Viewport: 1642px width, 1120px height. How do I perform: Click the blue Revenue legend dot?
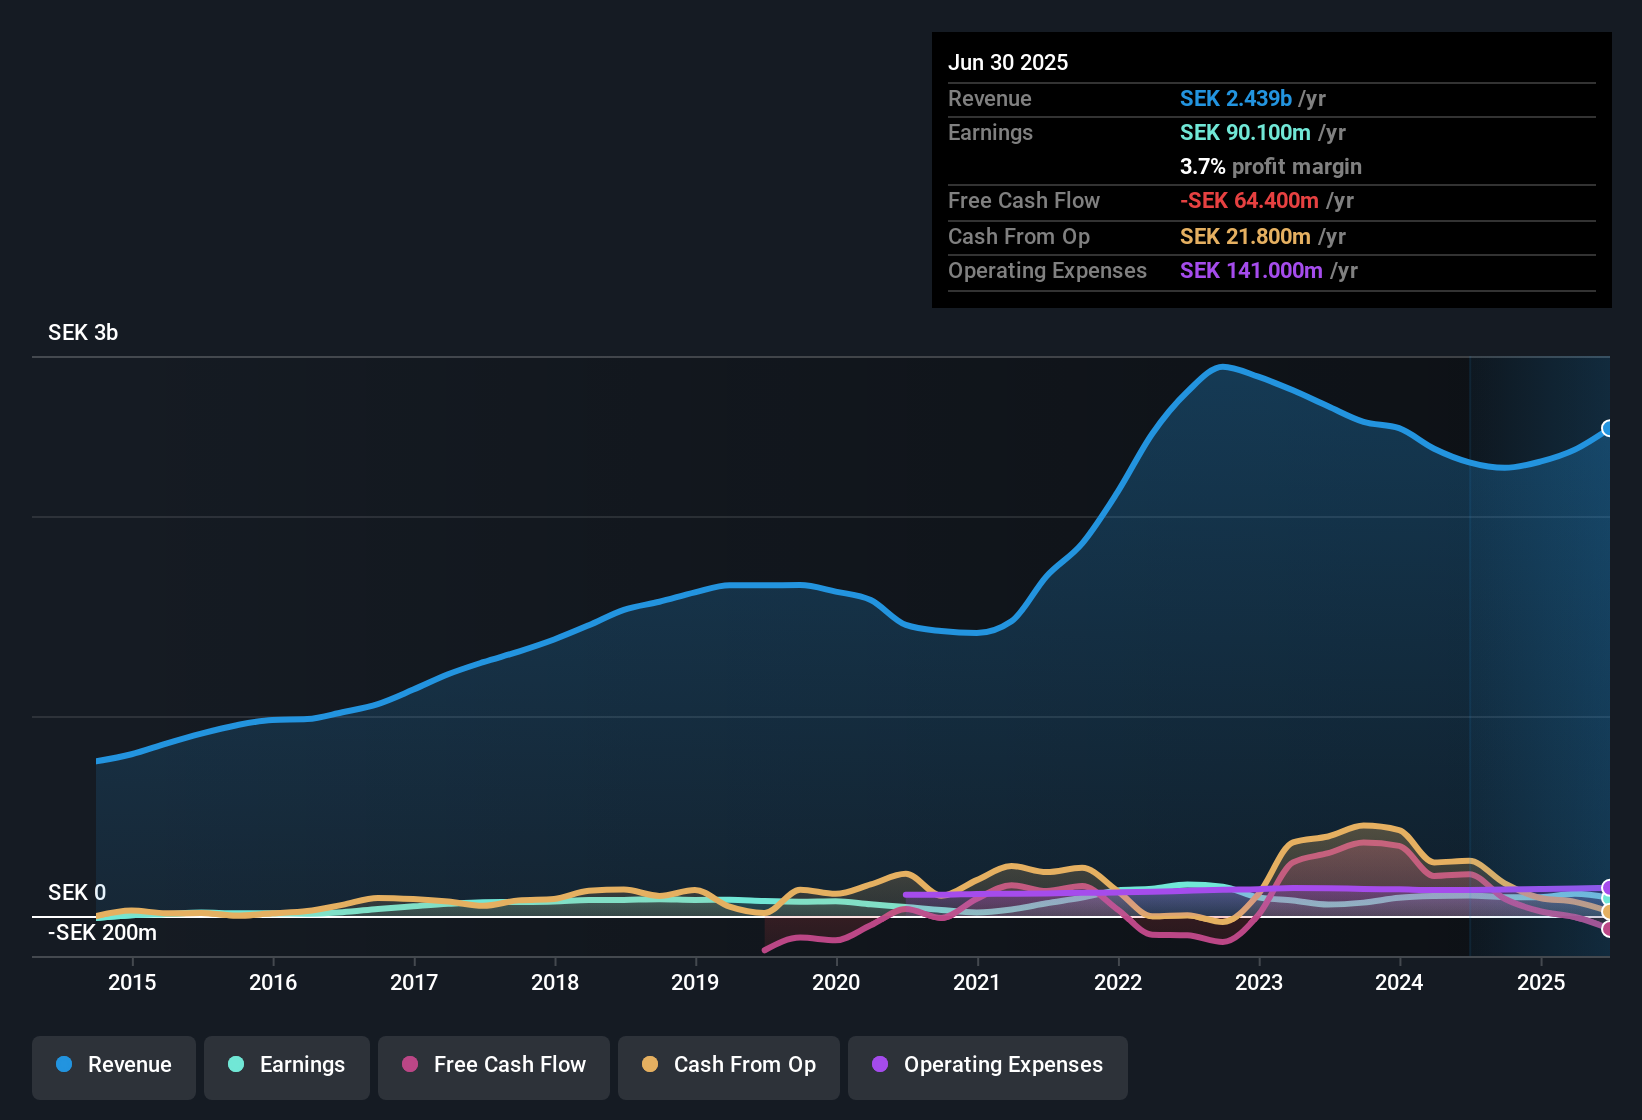coord(64,1064)
